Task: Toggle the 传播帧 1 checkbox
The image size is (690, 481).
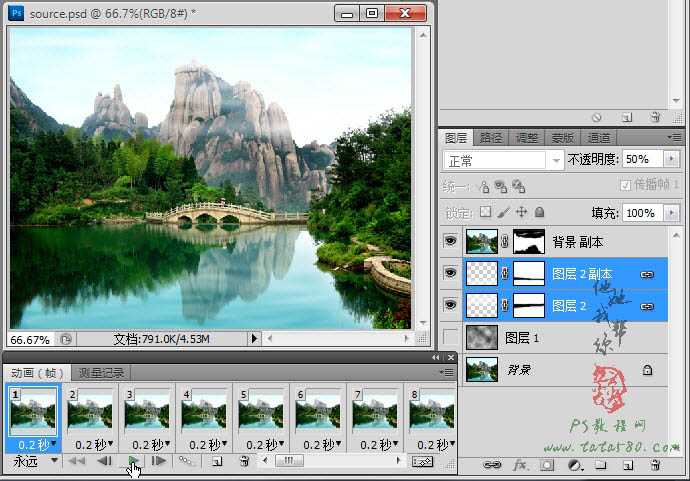Action: click(625, 186)
